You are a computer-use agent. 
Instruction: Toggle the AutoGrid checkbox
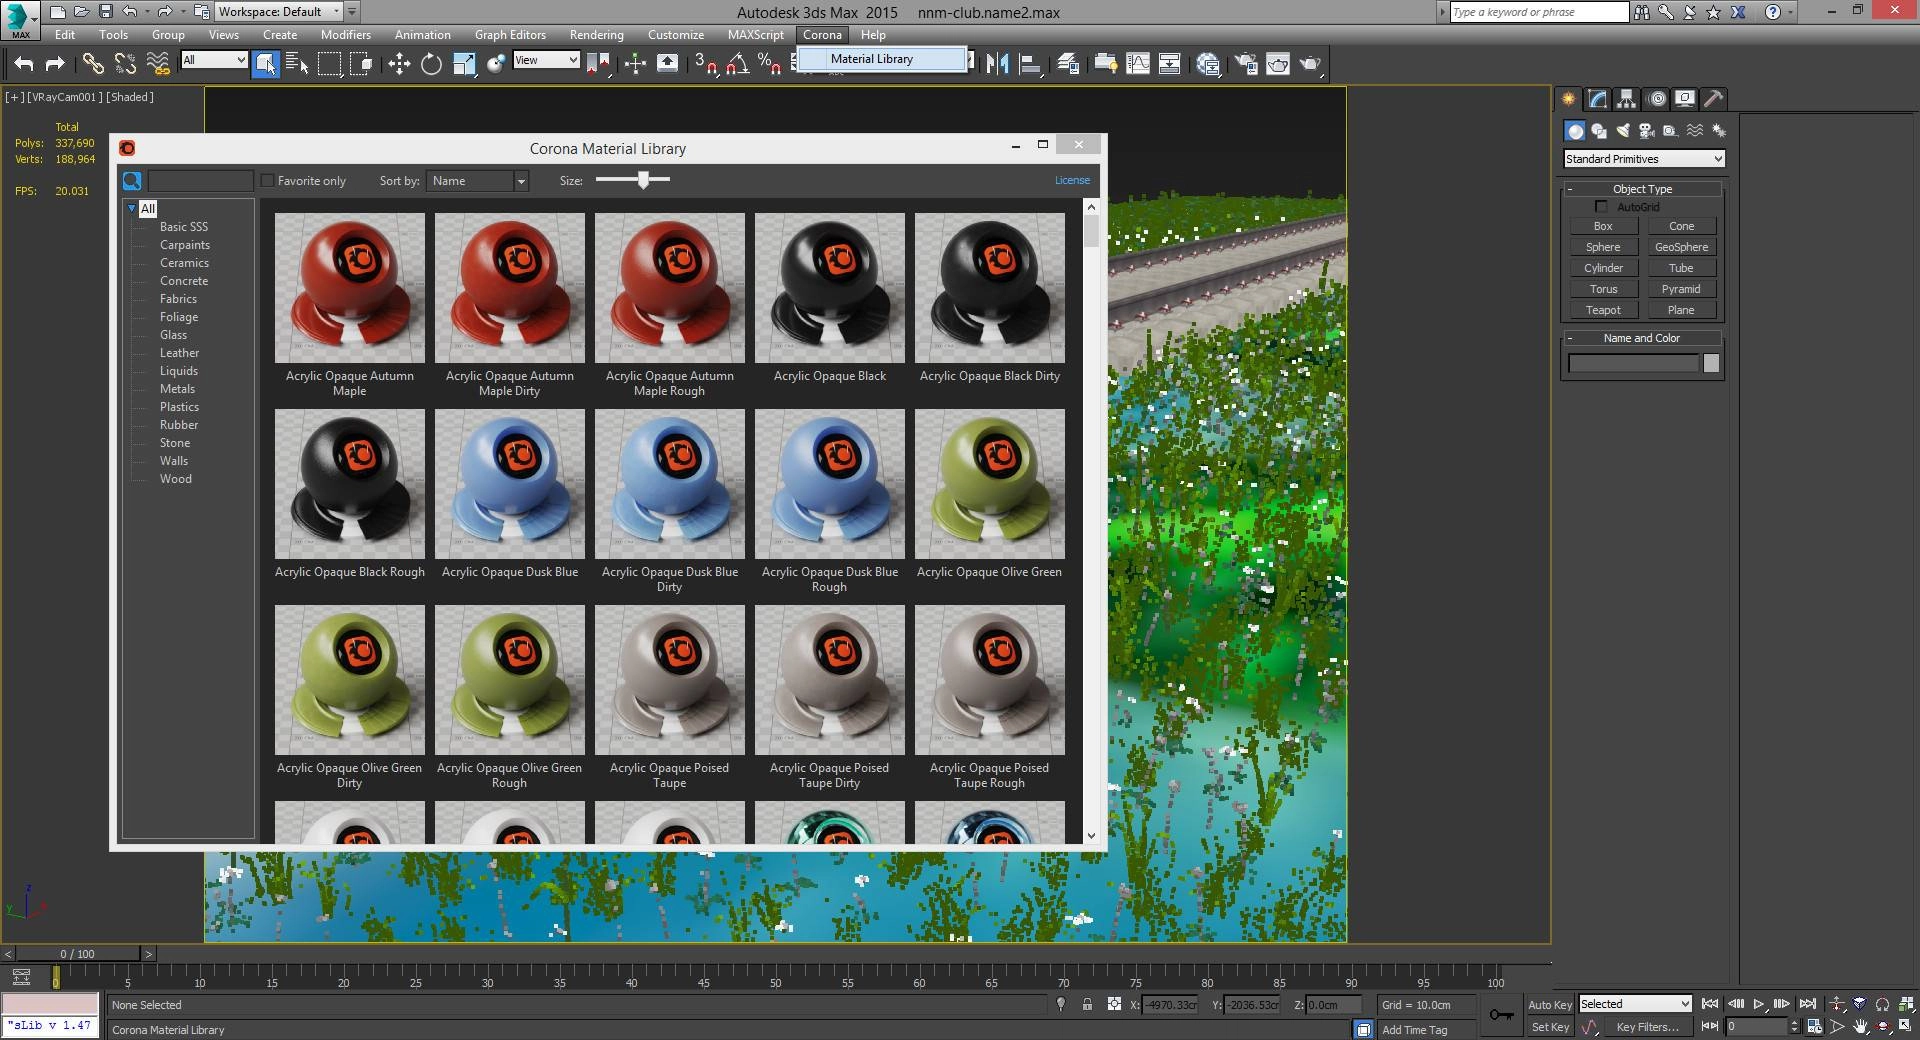[x=1601, y=207]
